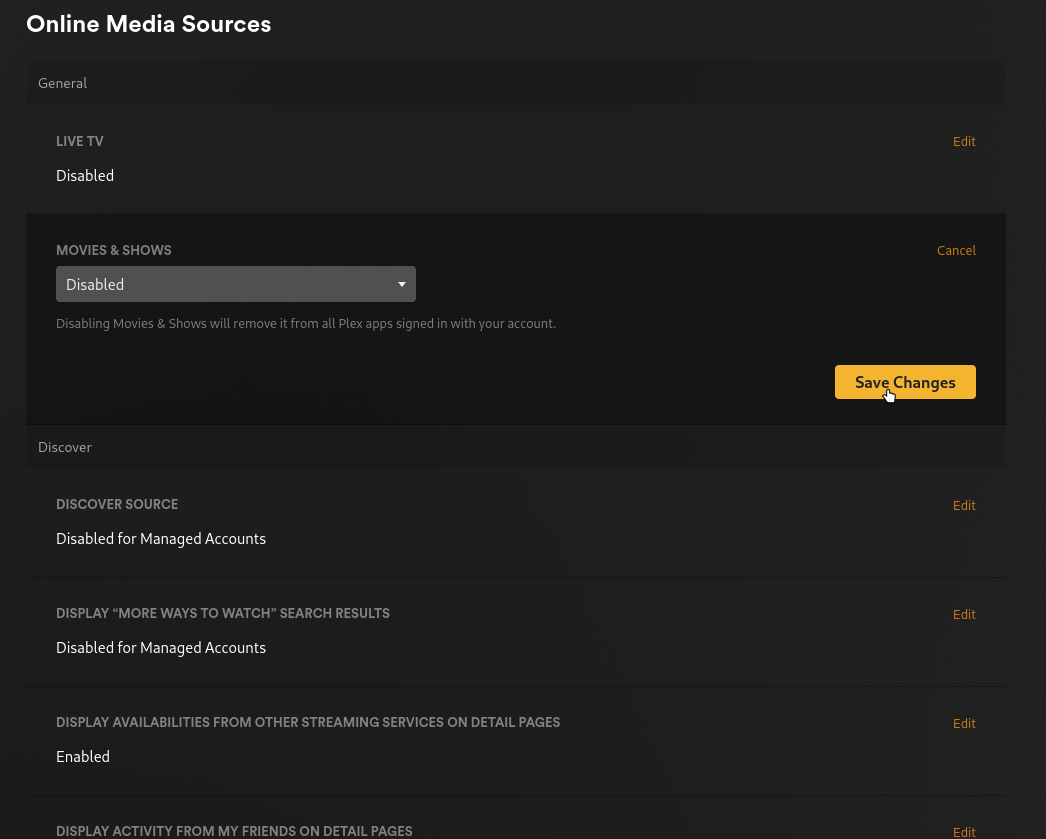Cancel editing Movies & Shows
Viewport: 1046px width, 839px height.
(956, 250)
